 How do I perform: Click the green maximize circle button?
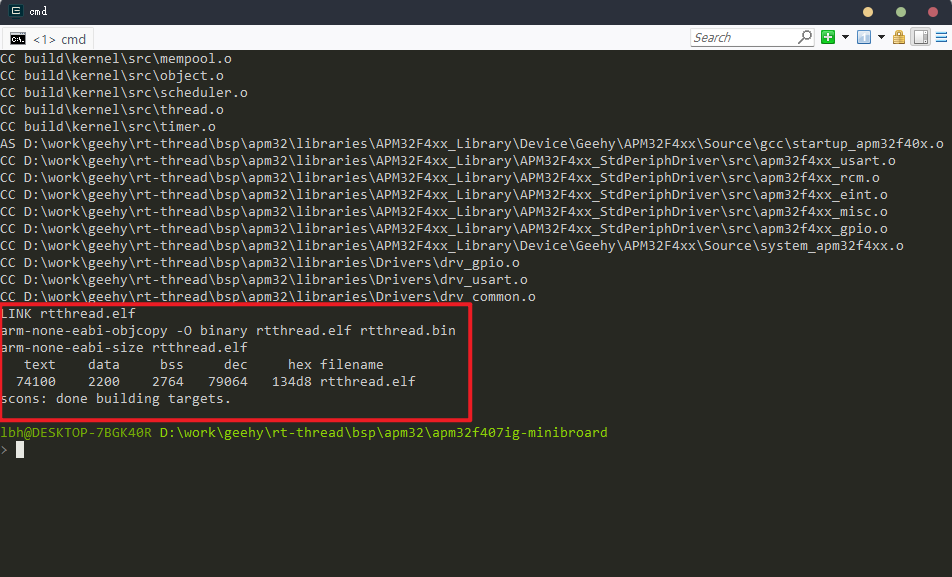901,12
